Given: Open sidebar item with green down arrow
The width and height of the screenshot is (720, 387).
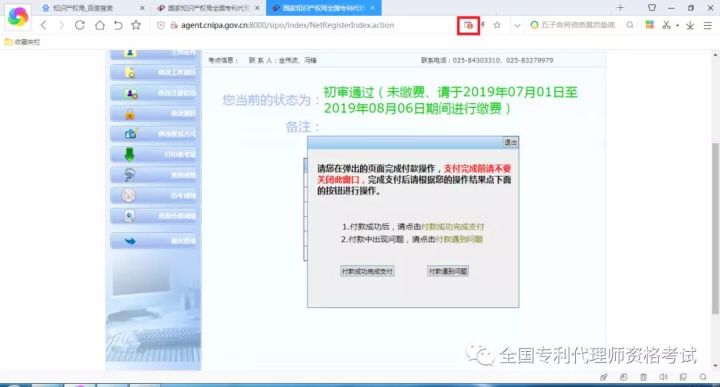Looking at the screenshot, I should click(x=154, y=154).
